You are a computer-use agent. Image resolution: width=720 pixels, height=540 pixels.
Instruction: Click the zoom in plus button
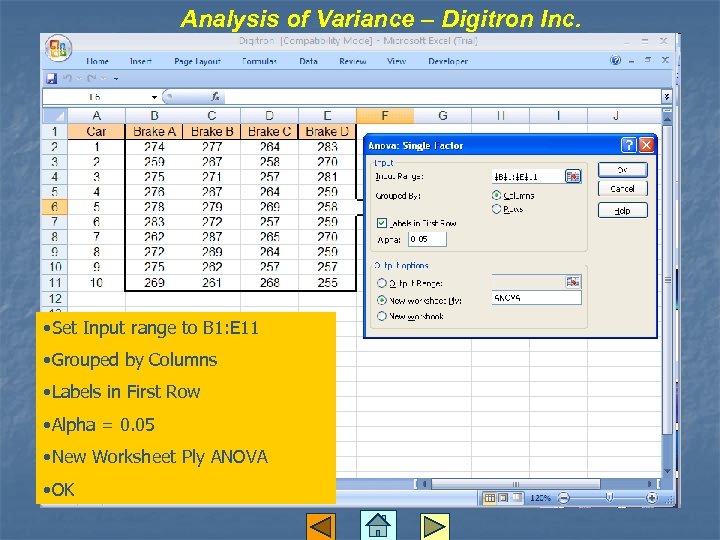651,498
